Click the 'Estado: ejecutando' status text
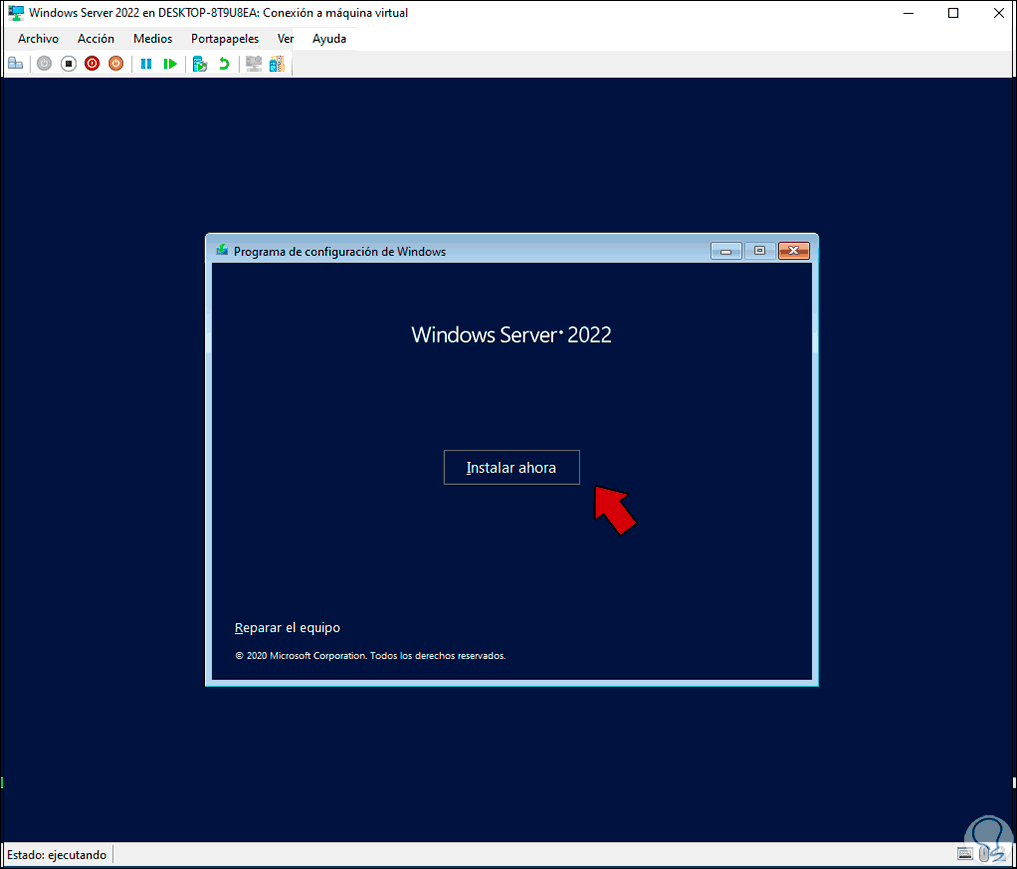 (x=57, y=855)
